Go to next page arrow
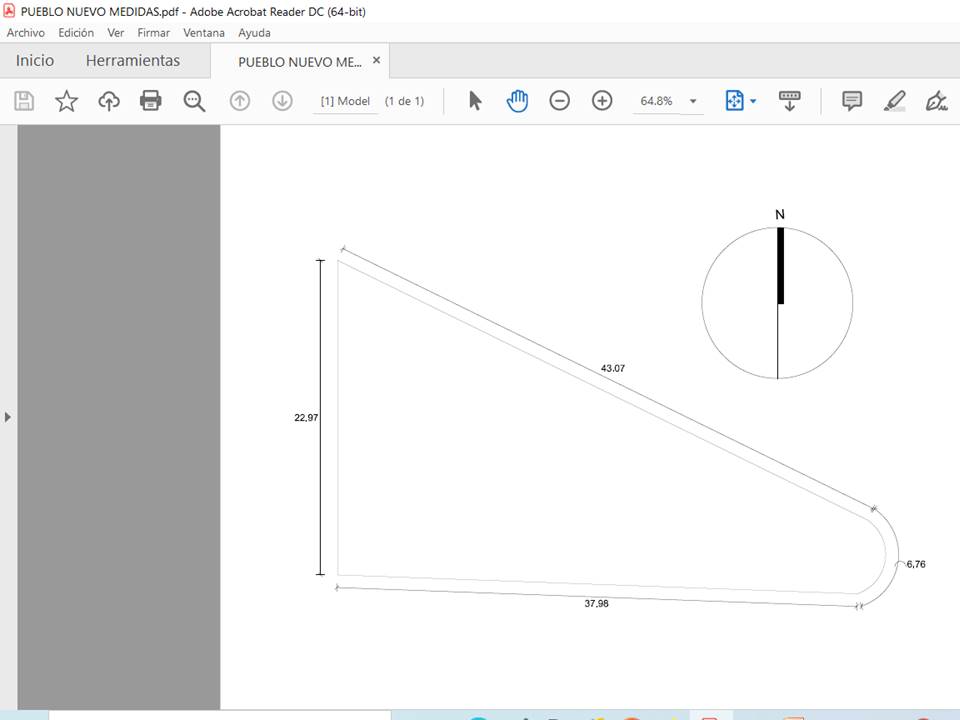The image size is (960, 720). pyautogui.click(x=282, y=101)
